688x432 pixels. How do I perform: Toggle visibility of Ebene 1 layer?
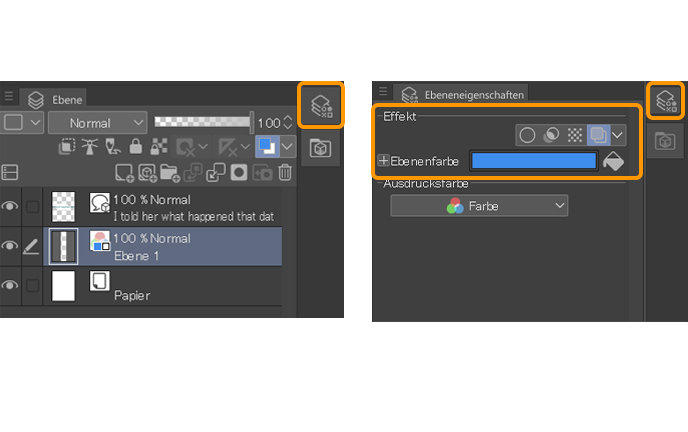(9, 246)
